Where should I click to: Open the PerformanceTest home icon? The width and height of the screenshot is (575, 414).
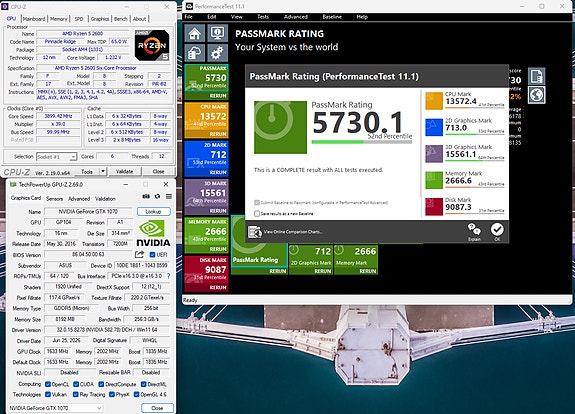click(x=194, y=33)
